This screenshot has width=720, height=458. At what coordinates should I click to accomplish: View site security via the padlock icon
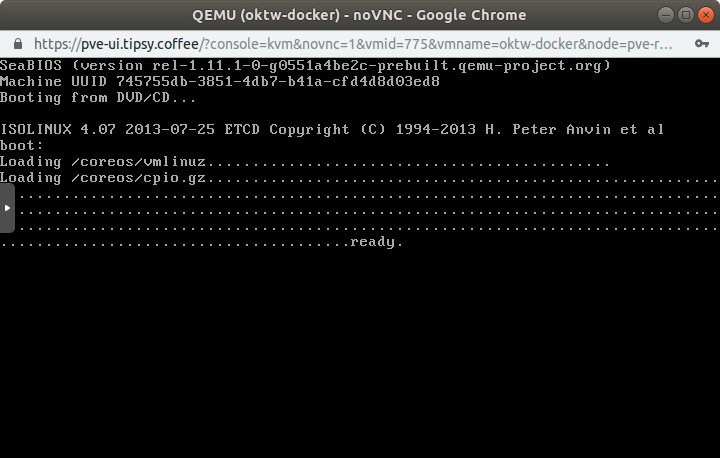tap(18, 44)
